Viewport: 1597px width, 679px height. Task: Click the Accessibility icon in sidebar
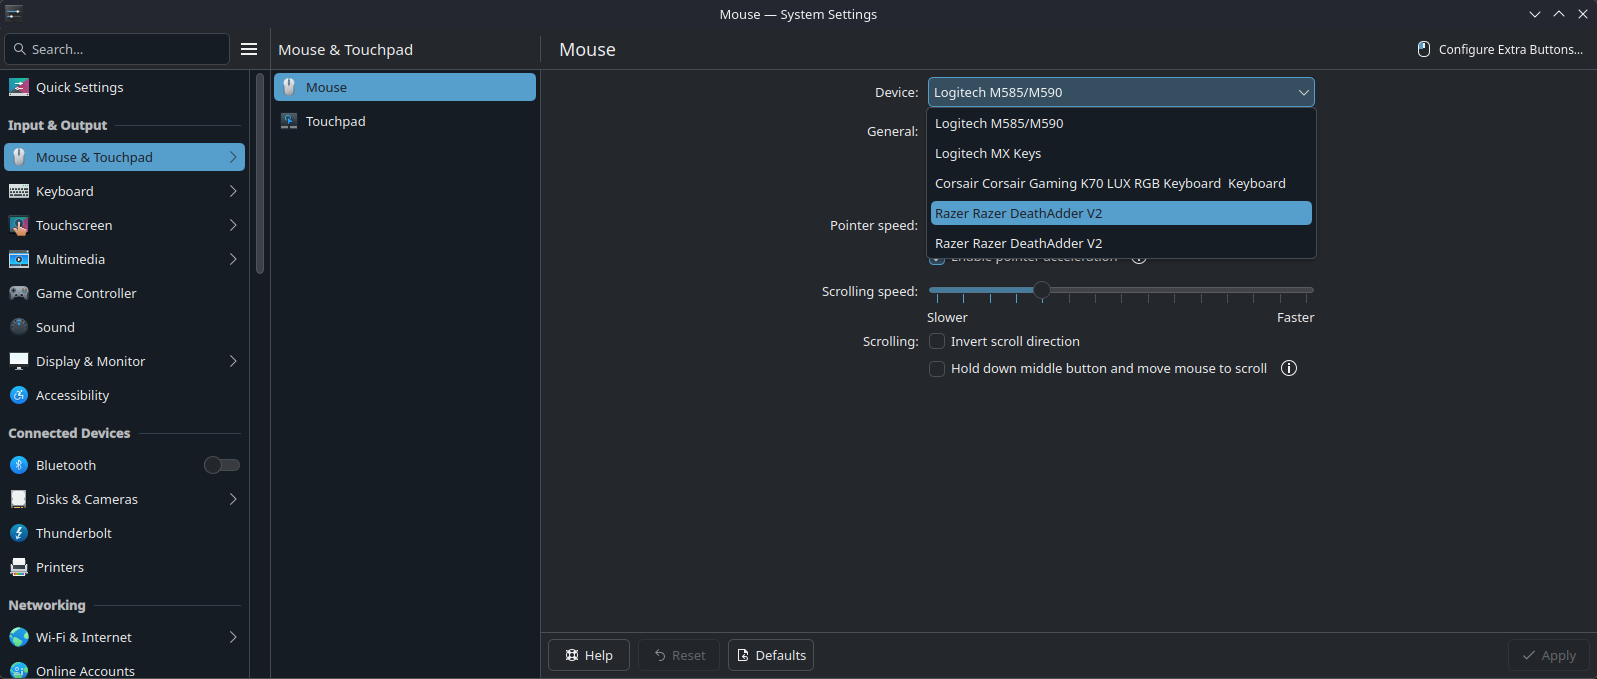[19, 395]
